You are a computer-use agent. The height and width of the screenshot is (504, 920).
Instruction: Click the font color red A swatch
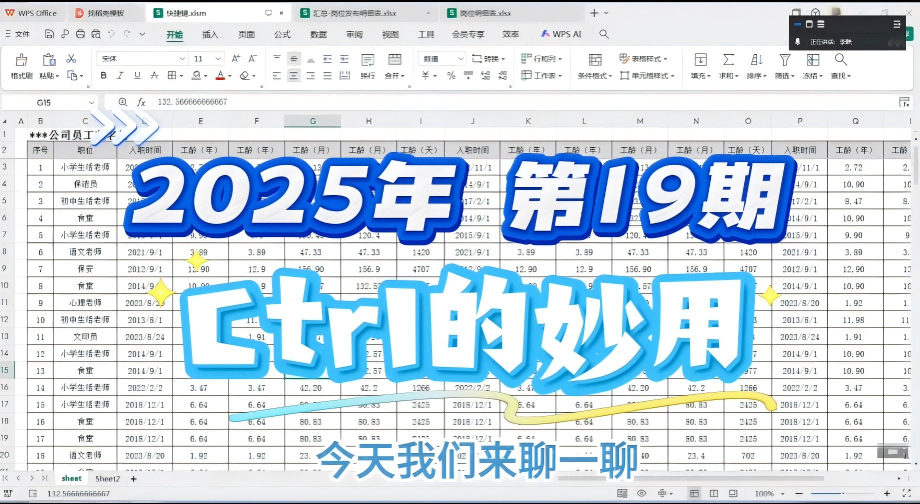pyautogui.click(x=220, y=75)
